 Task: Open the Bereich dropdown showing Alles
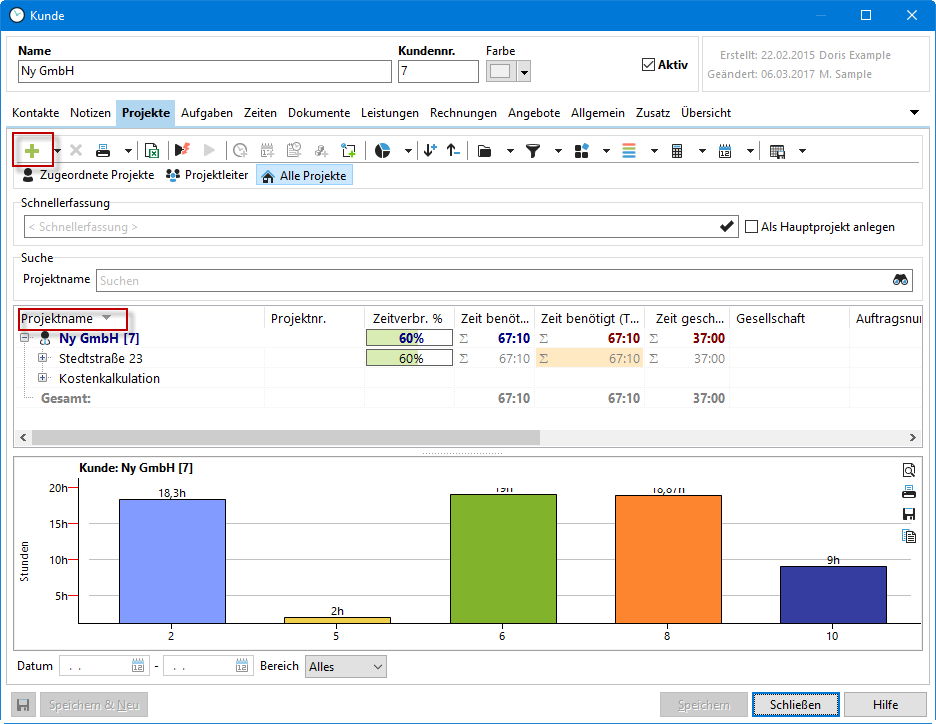[x=346, y=666]
